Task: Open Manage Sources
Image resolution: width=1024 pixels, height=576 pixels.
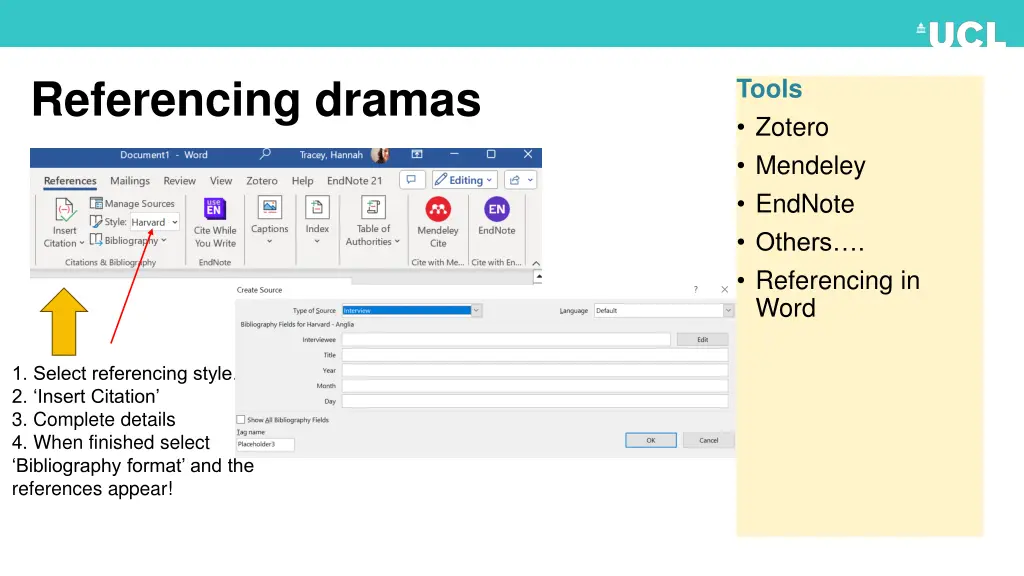Action: (133, 204)
